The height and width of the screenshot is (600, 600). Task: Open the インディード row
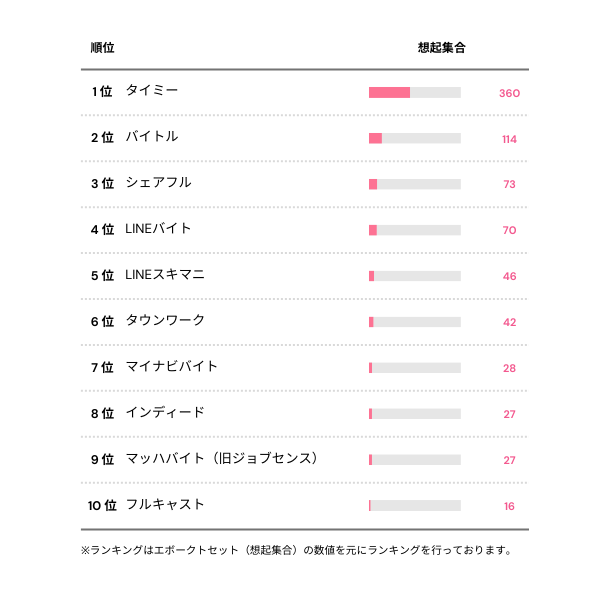click(x=165, y=413)
